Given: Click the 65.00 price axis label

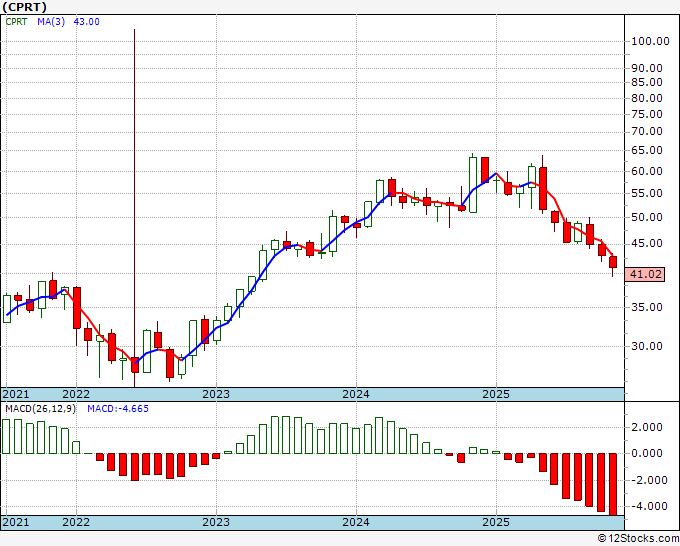Looking at the screenshot, I should pyautogui.click(x=647, y=150).
